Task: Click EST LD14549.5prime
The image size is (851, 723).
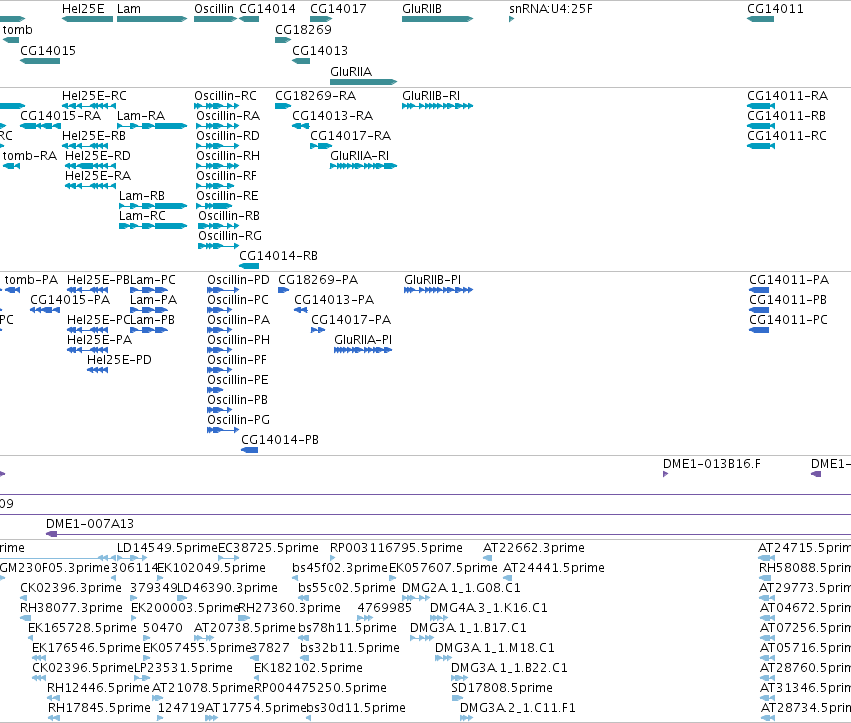Action: [x=167, y=548]
